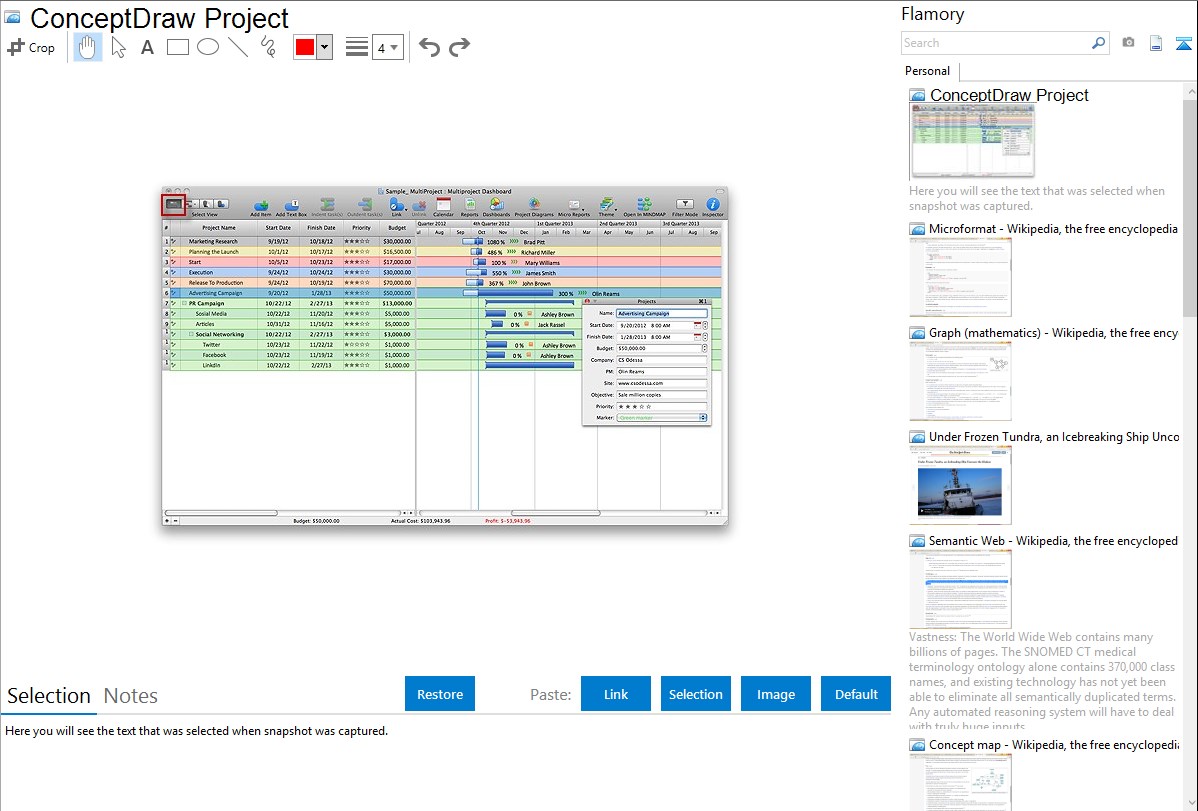Undo the last annotation
The width and height of the screenshot is (1198, 811).
pos(429,47)
